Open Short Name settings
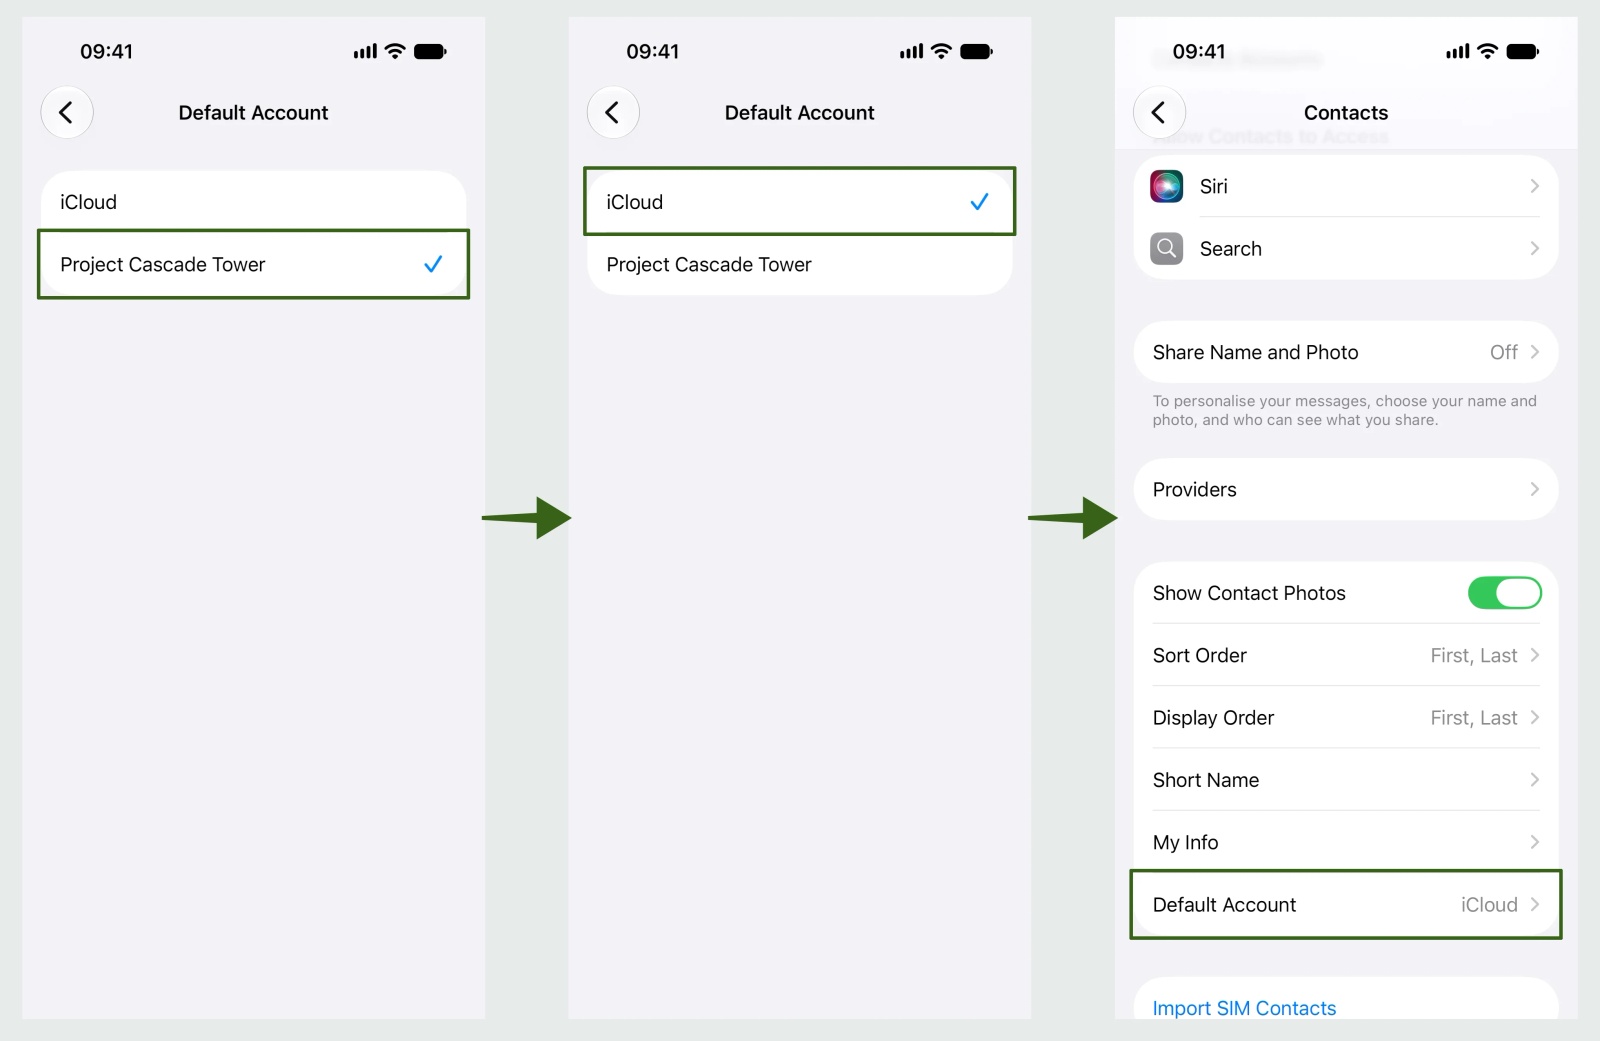Screen dimensions: 1600x1041 [1345, 780]
